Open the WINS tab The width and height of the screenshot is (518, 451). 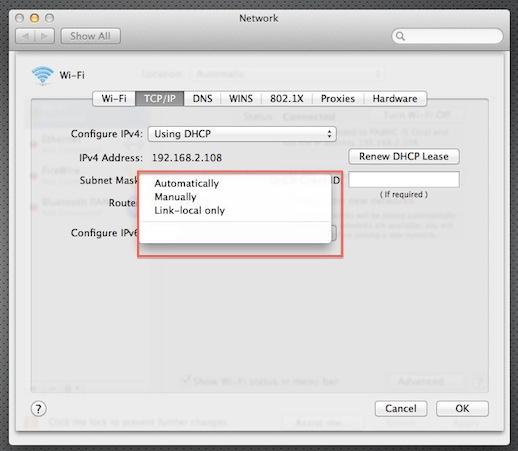pyautogui.click(x=241, y=99)
